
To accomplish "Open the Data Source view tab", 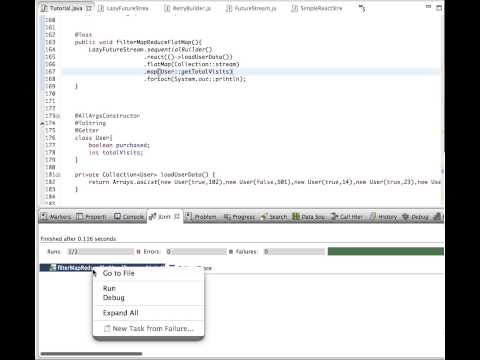I will coord(309,217).
